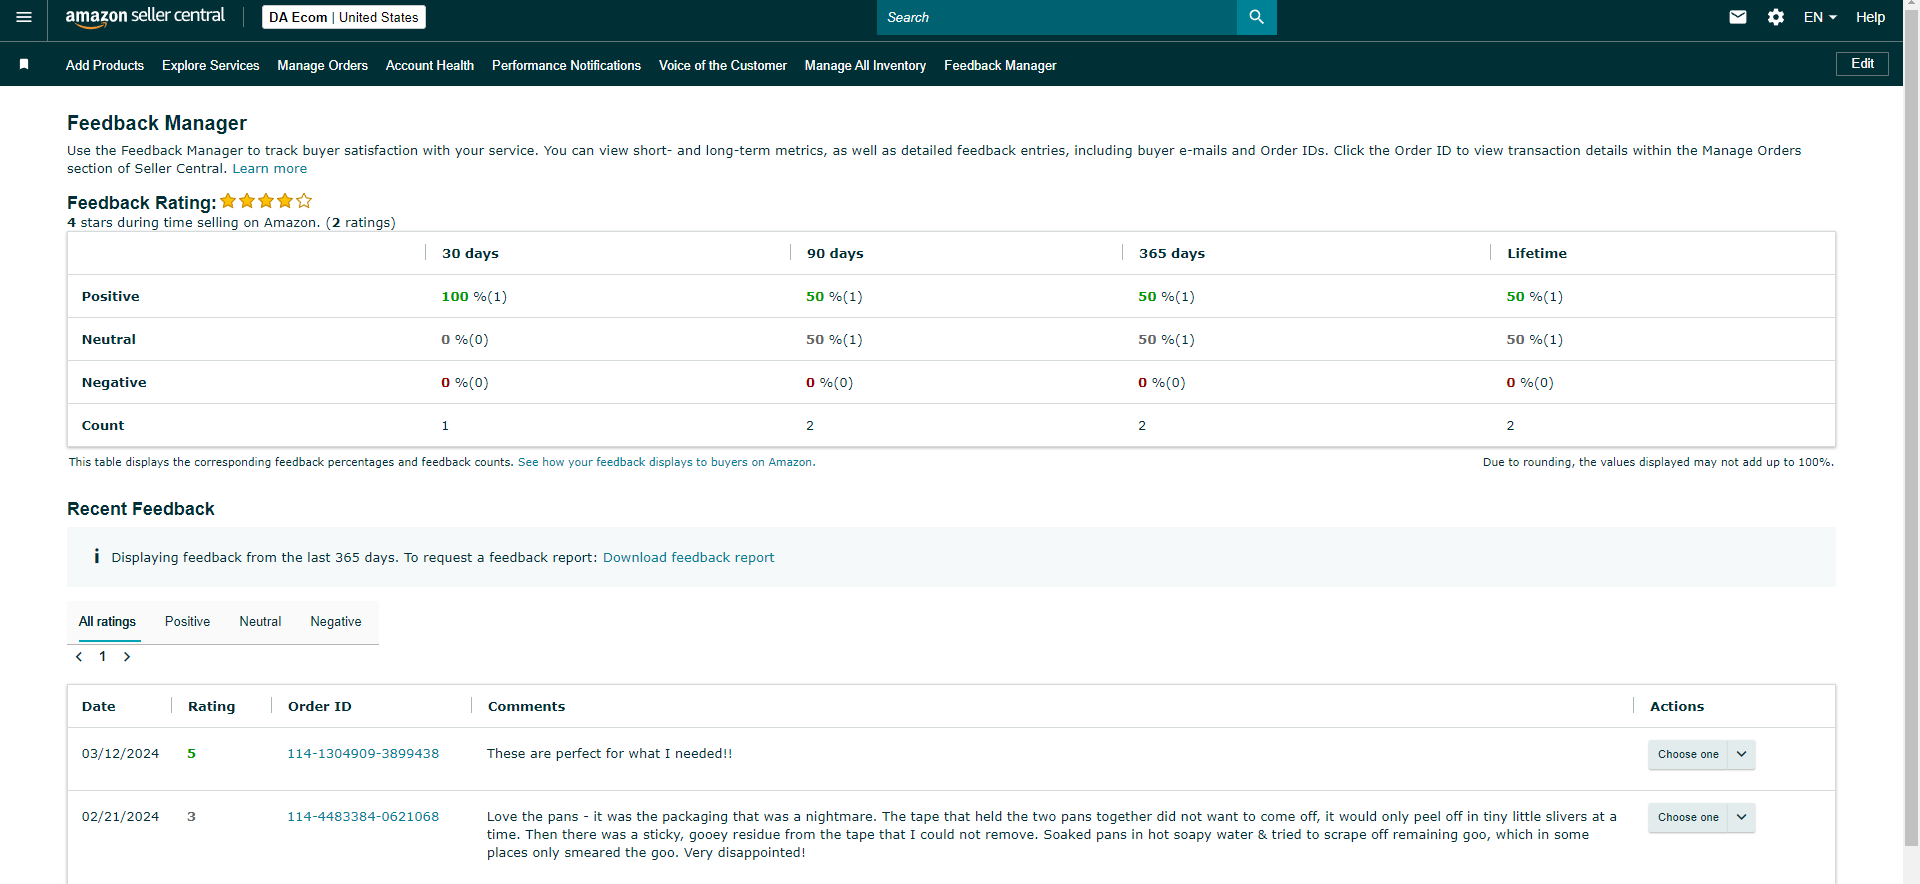
Task: Click the Recent Feedback heading
Action: click(141, 509)
